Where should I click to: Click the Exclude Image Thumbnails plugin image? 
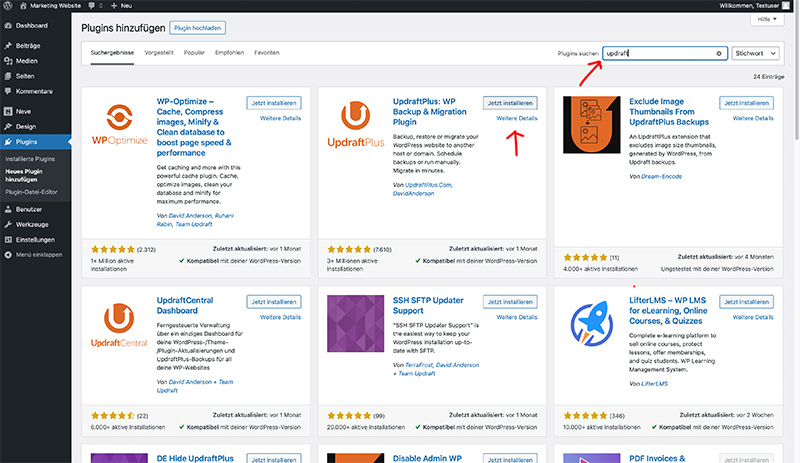pyautogui.click(x=592, y=125)
